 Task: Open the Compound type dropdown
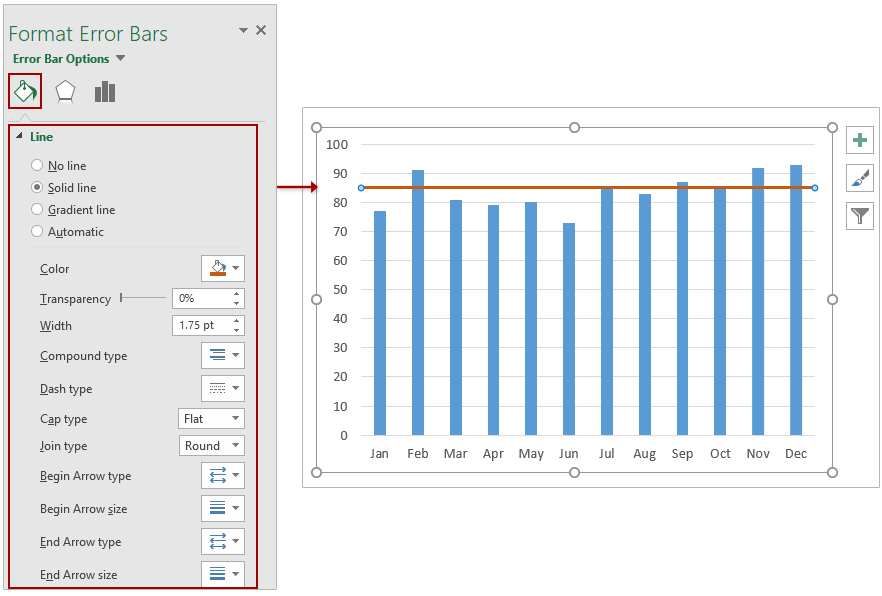pyautogui.click(x=222, y=355)
